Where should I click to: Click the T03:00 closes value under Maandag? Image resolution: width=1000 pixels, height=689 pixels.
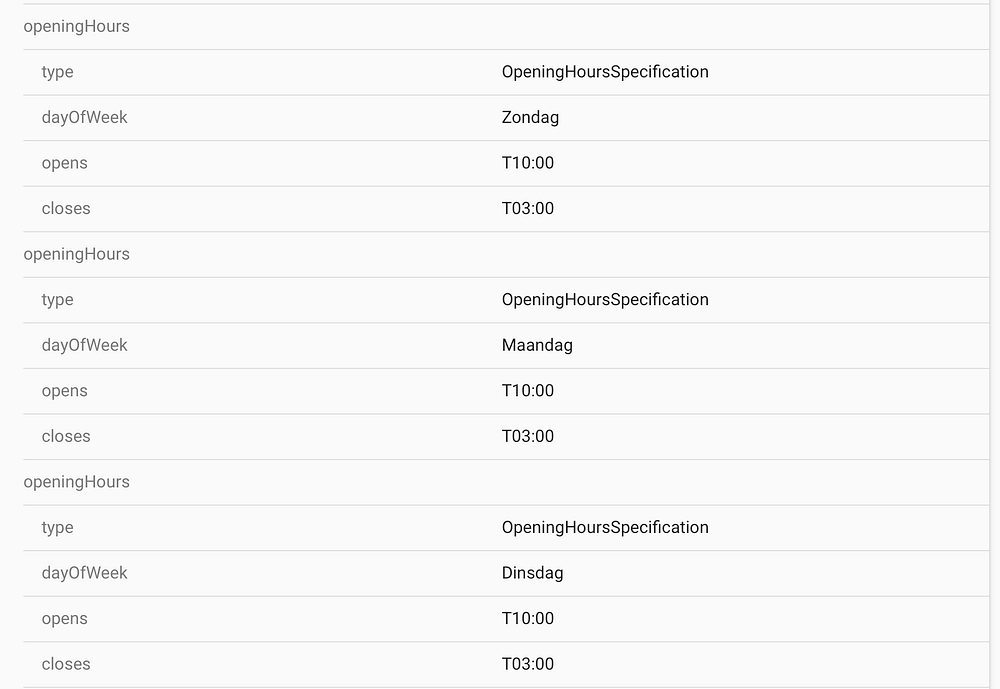[528, 436]
